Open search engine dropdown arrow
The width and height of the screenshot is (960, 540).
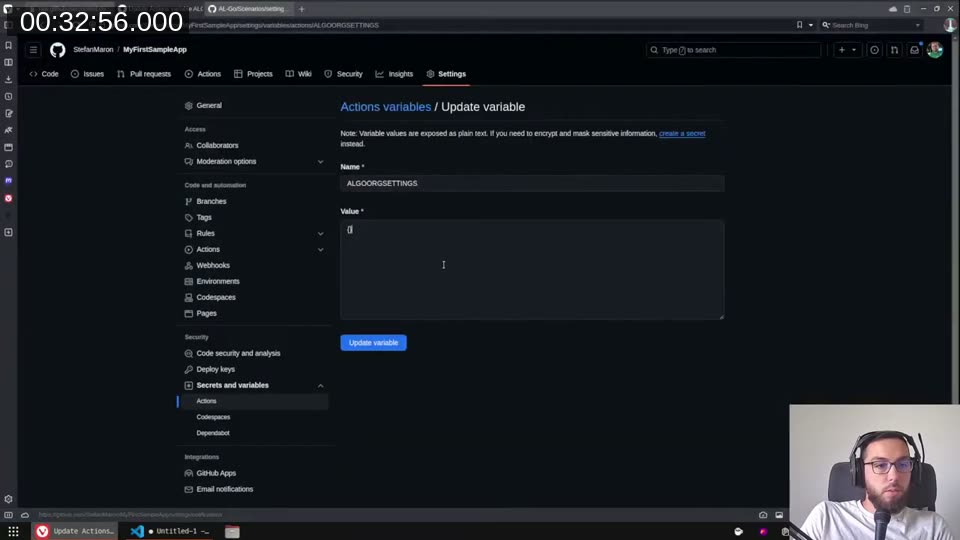917,25
